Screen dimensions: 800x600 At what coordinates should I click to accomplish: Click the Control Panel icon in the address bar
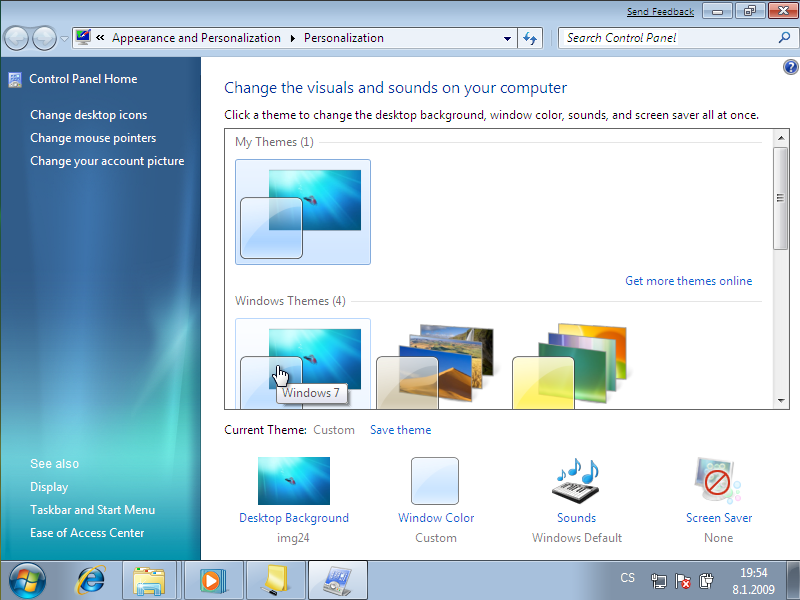coord(83,37)
